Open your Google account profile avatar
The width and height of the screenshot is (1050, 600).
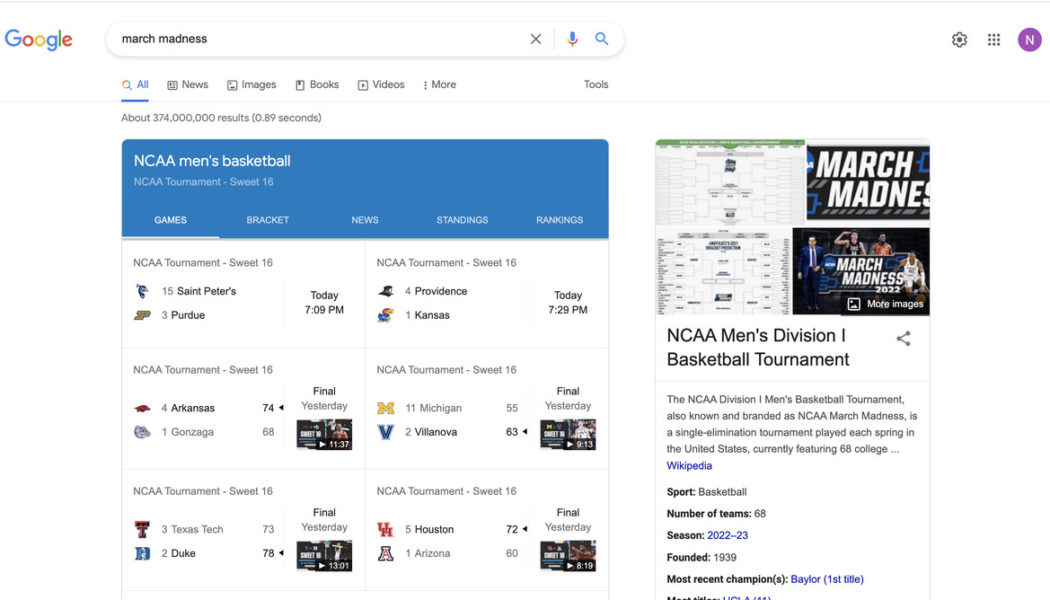click(1029, 39)
